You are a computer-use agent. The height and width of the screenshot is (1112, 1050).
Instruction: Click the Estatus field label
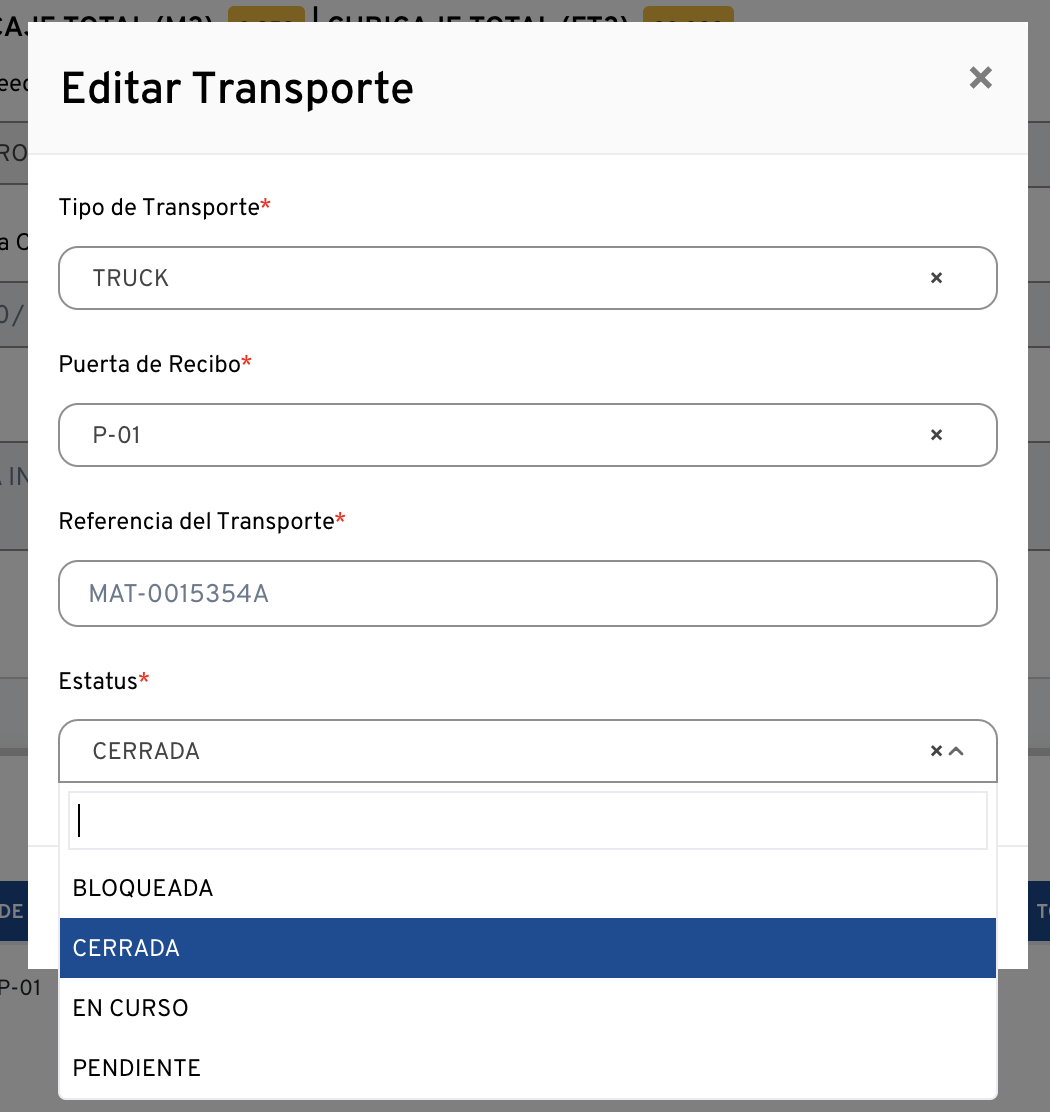[x=98, y=682]
